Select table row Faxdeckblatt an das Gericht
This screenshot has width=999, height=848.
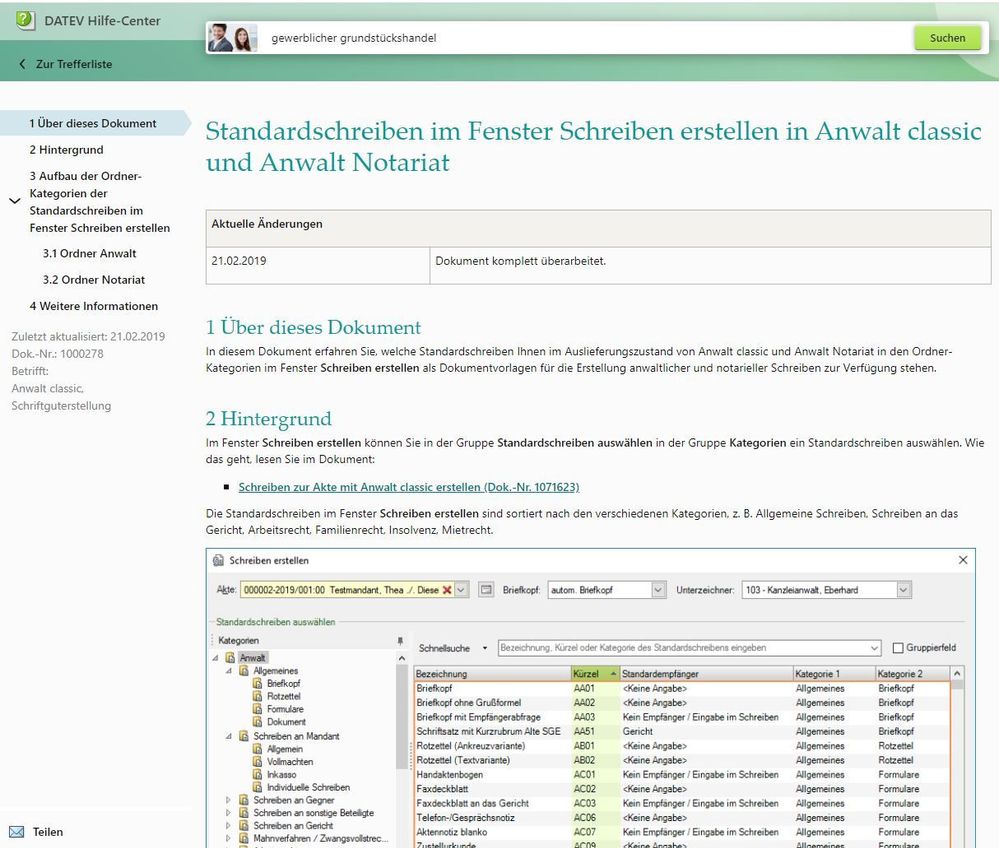(x=682, y=803)
